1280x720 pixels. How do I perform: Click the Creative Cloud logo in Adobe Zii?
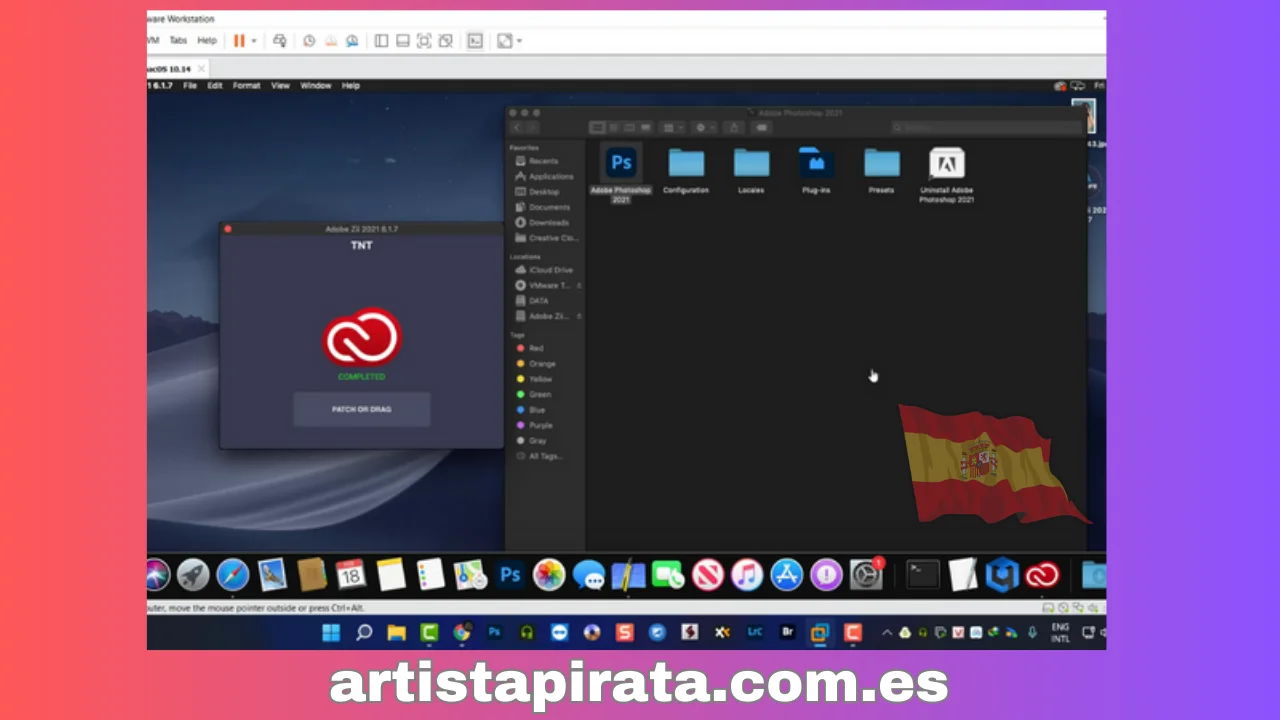(x=362, y=337)
